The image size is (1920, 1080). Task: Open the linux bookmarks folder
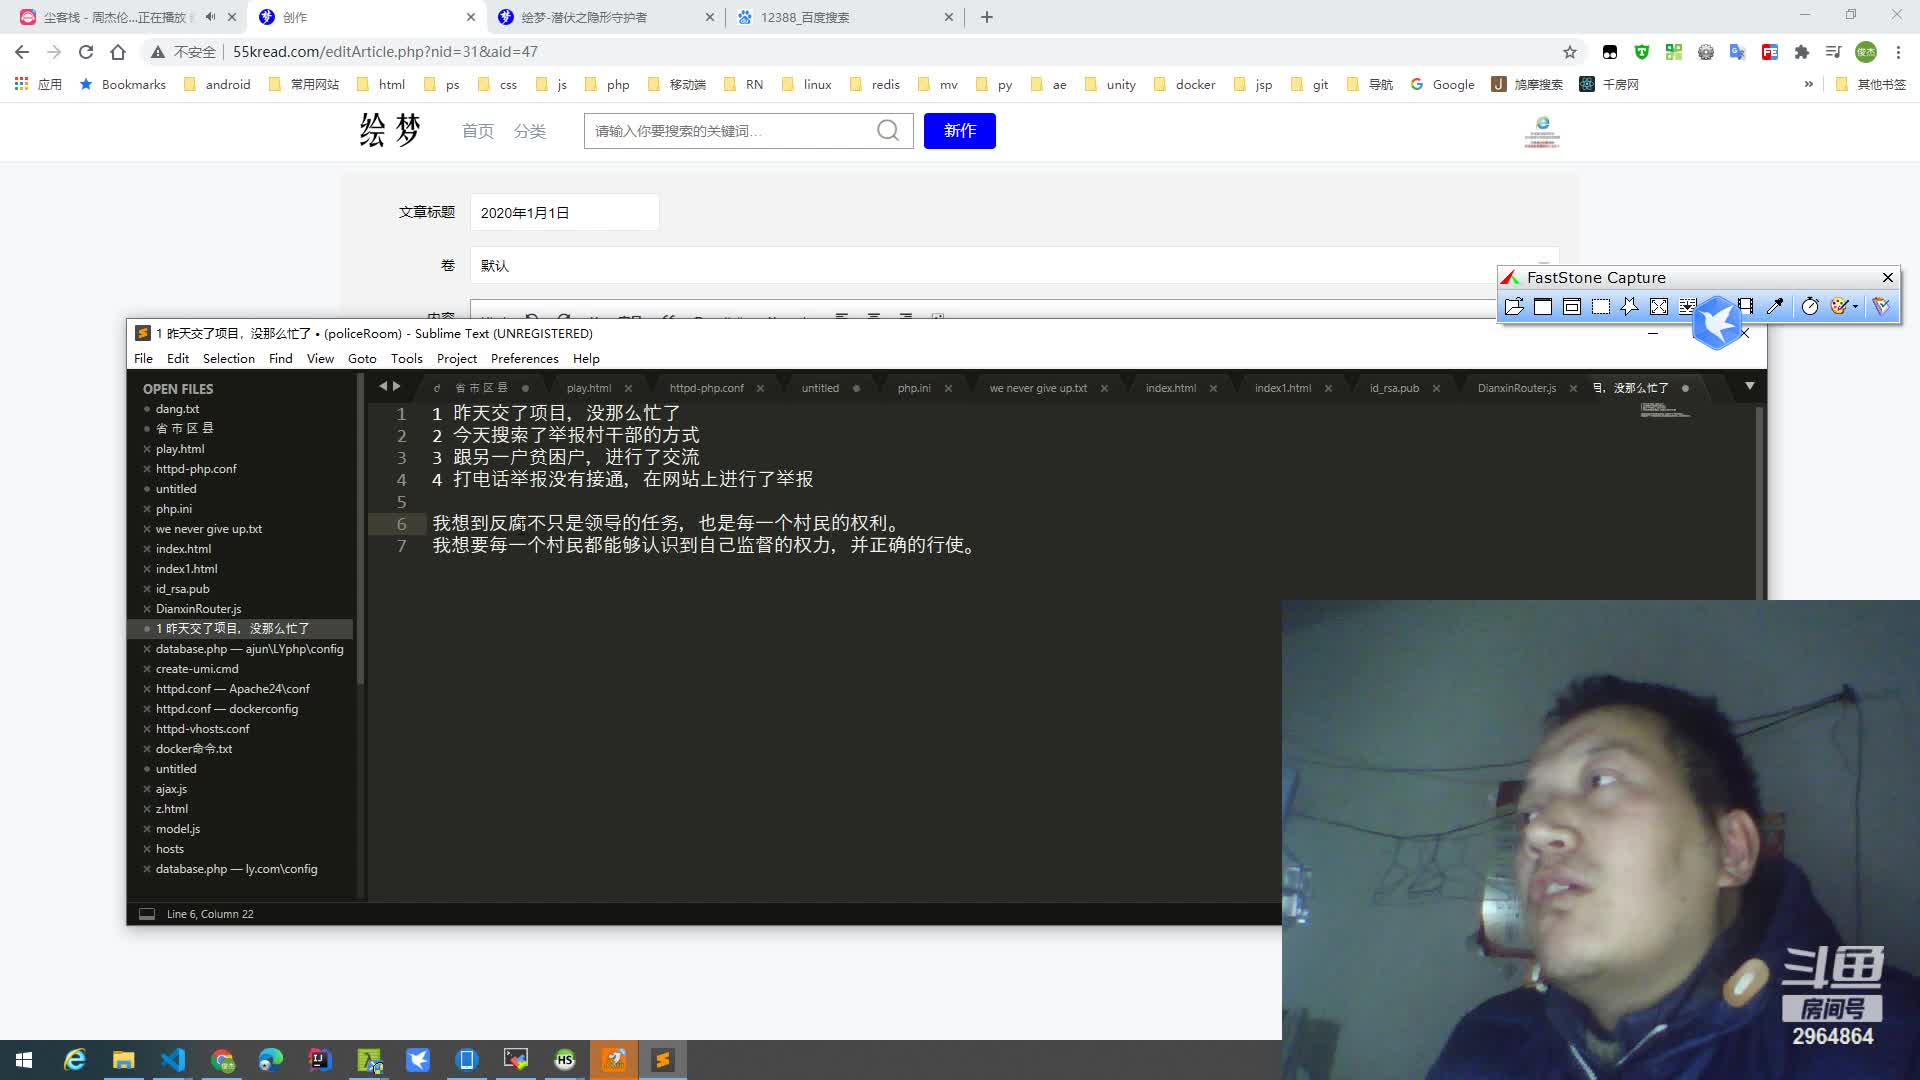point(807,85)
